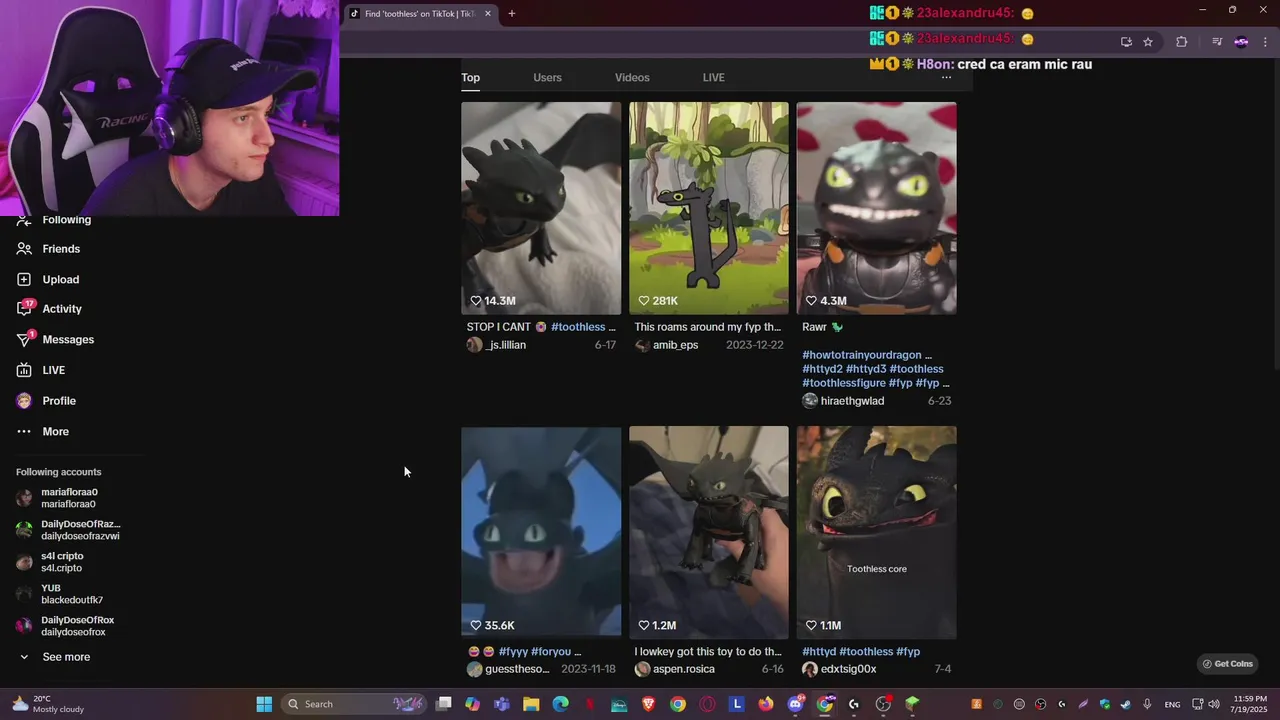Play the dancing Toothless cartoon video
Image resolution: width=1280 pixels, height=720 pixels.
coord(709,208)
